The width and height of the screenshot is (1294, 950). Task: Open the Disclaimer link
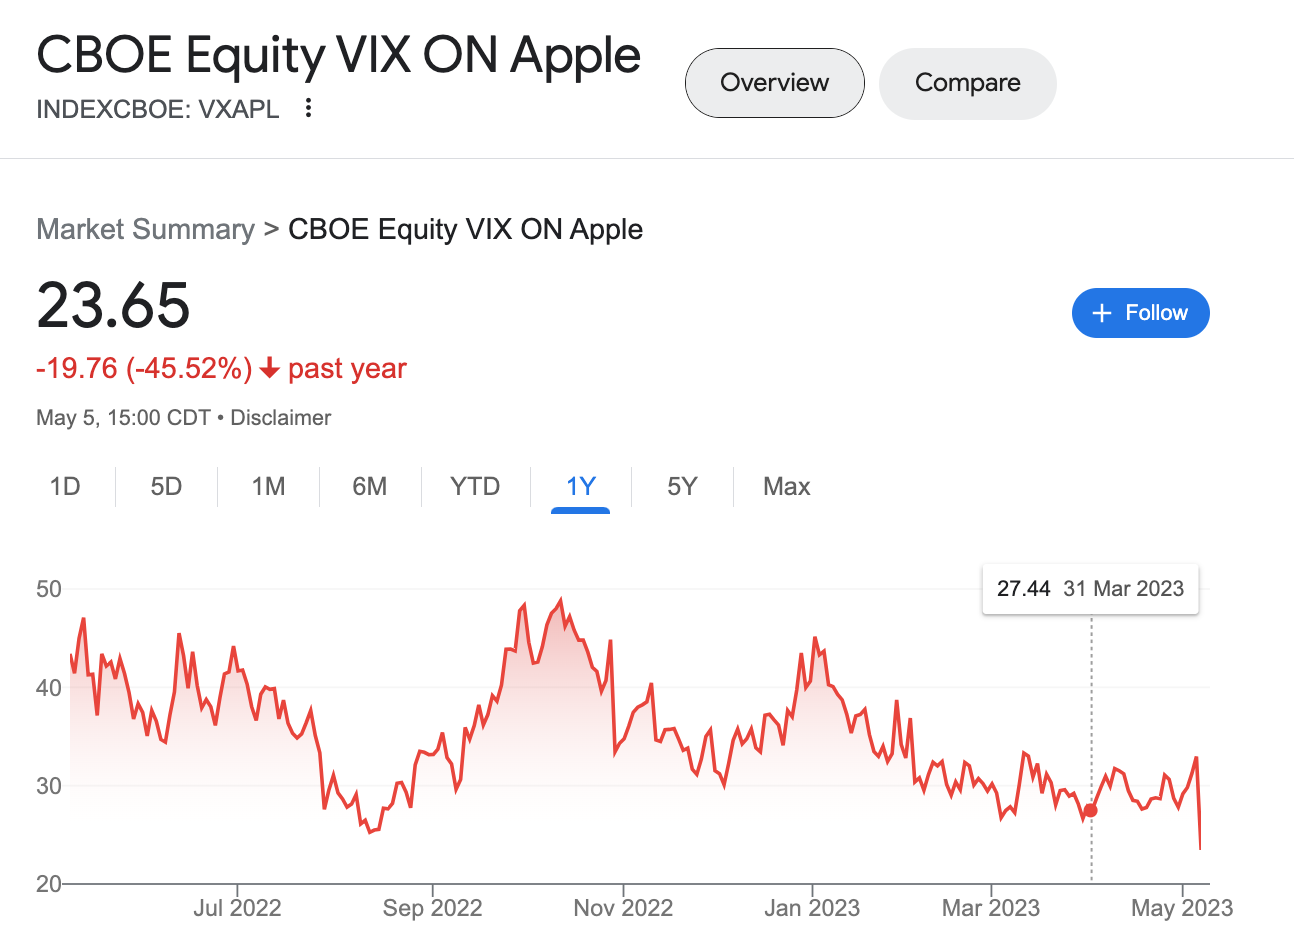click(x=280, y=418)
